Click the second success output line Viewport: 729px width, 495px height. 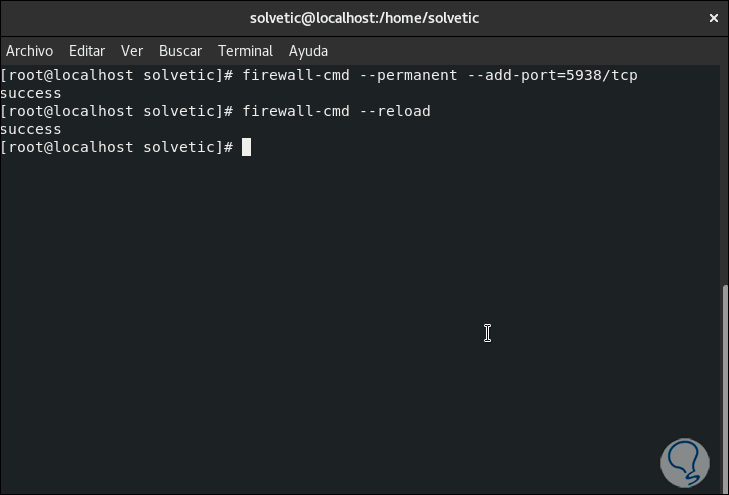(x=31, y=129)
